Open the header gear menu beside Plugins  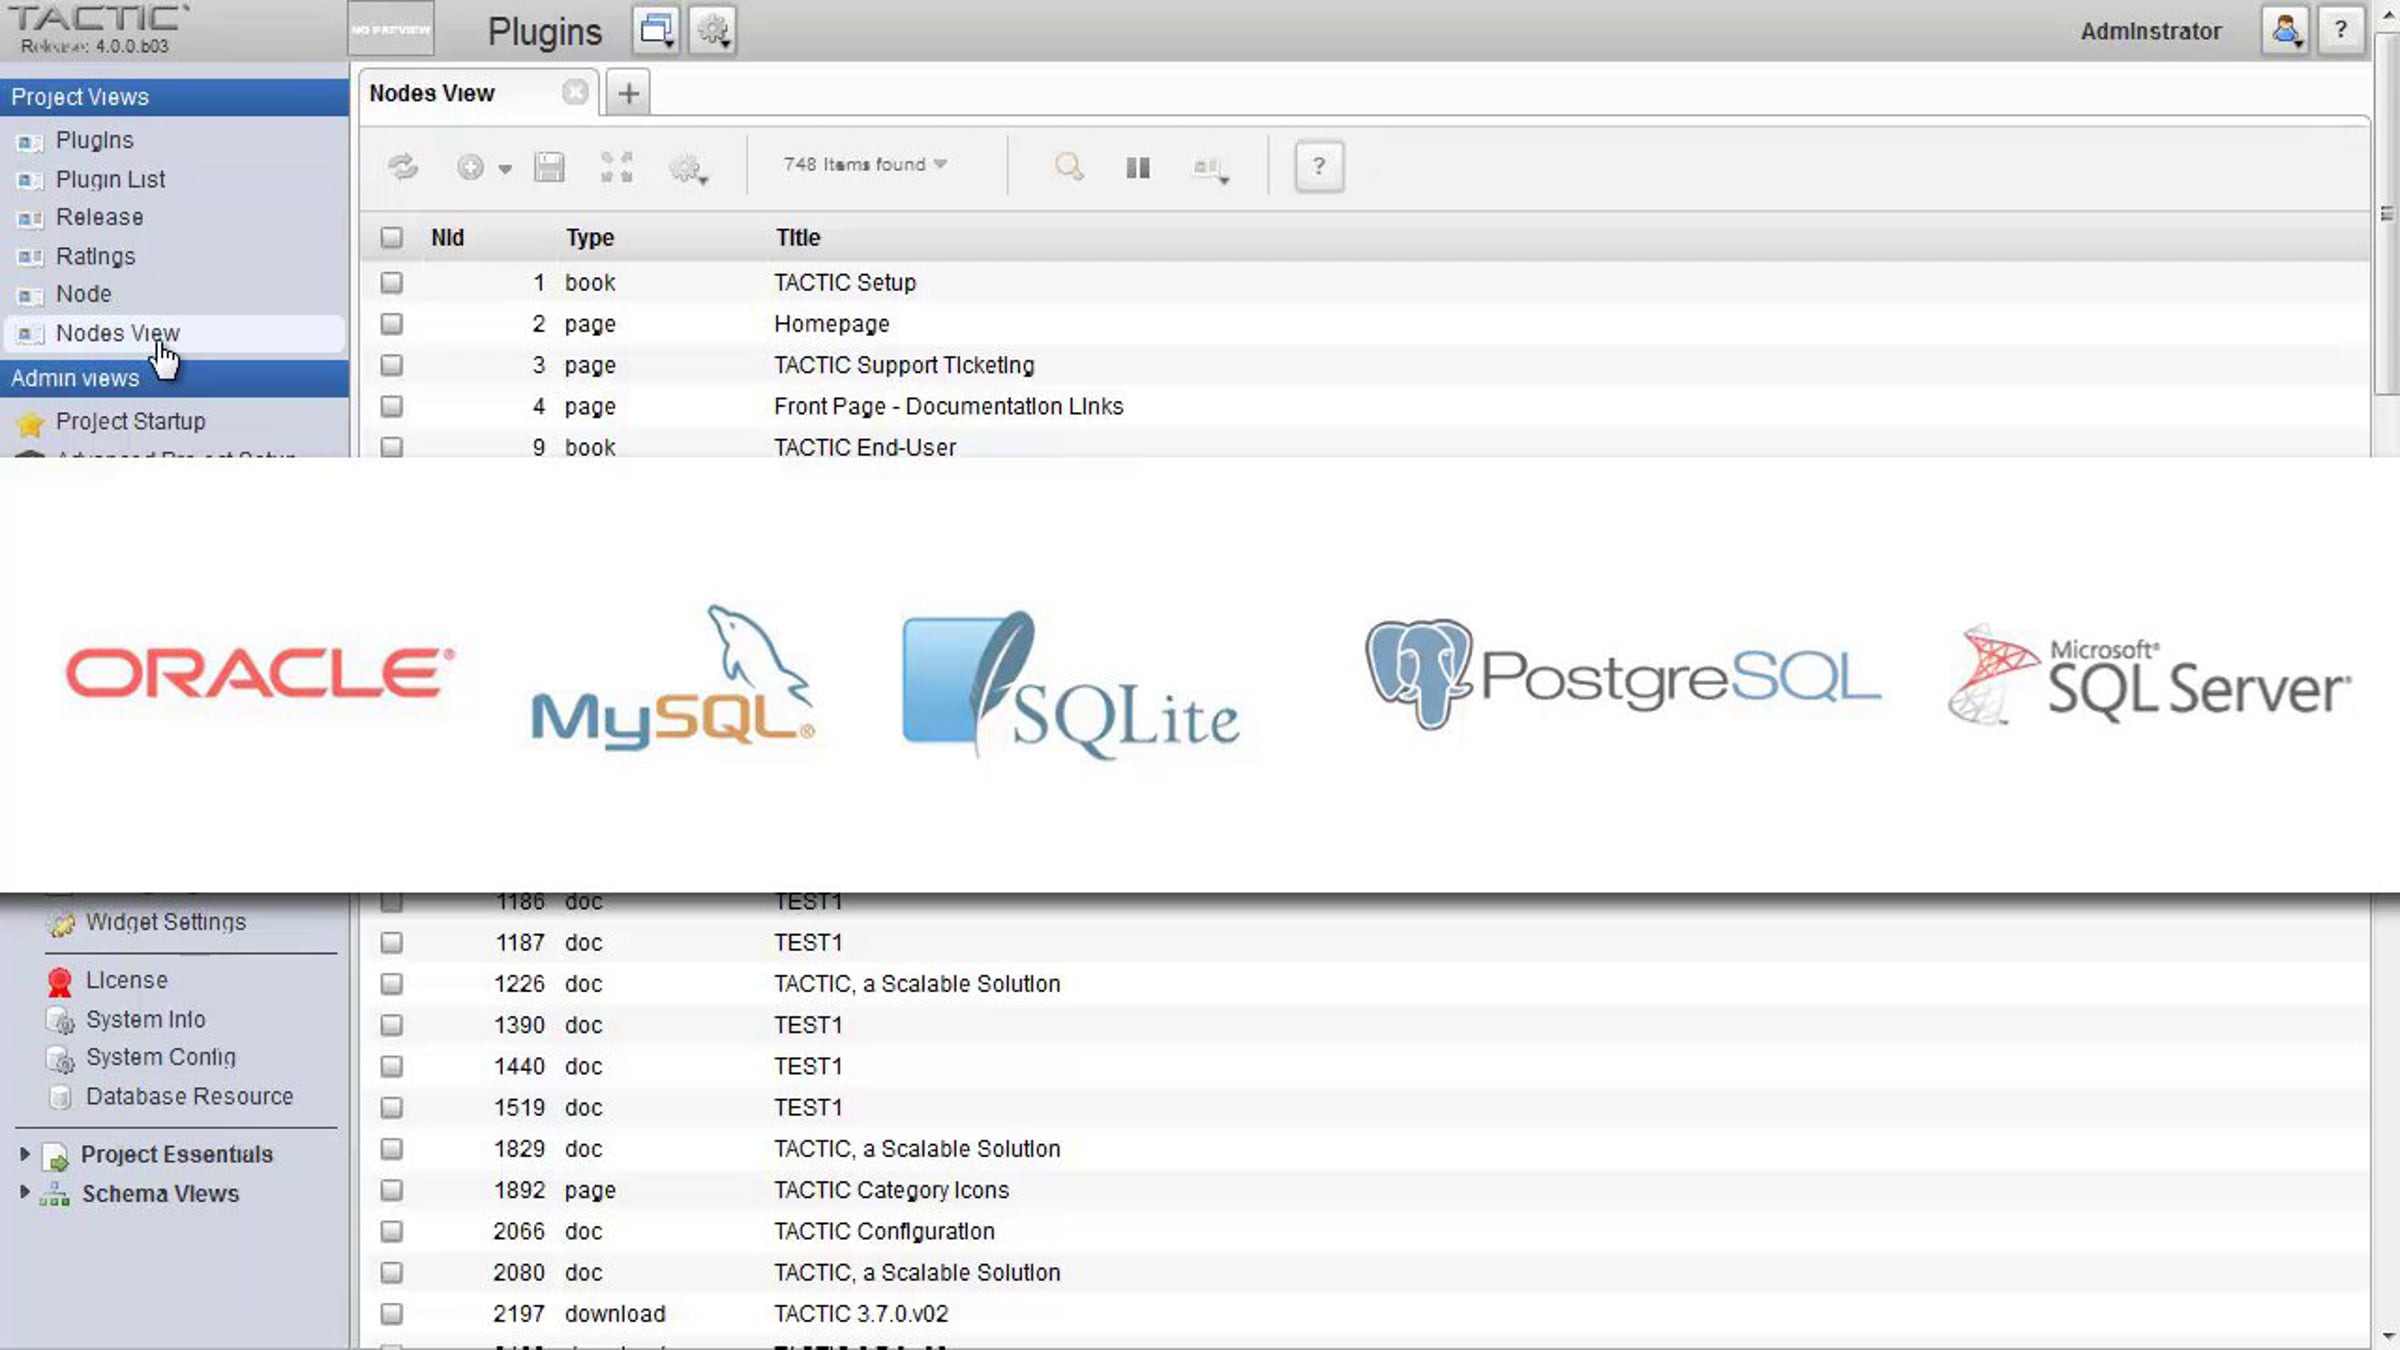coord(713,30)
